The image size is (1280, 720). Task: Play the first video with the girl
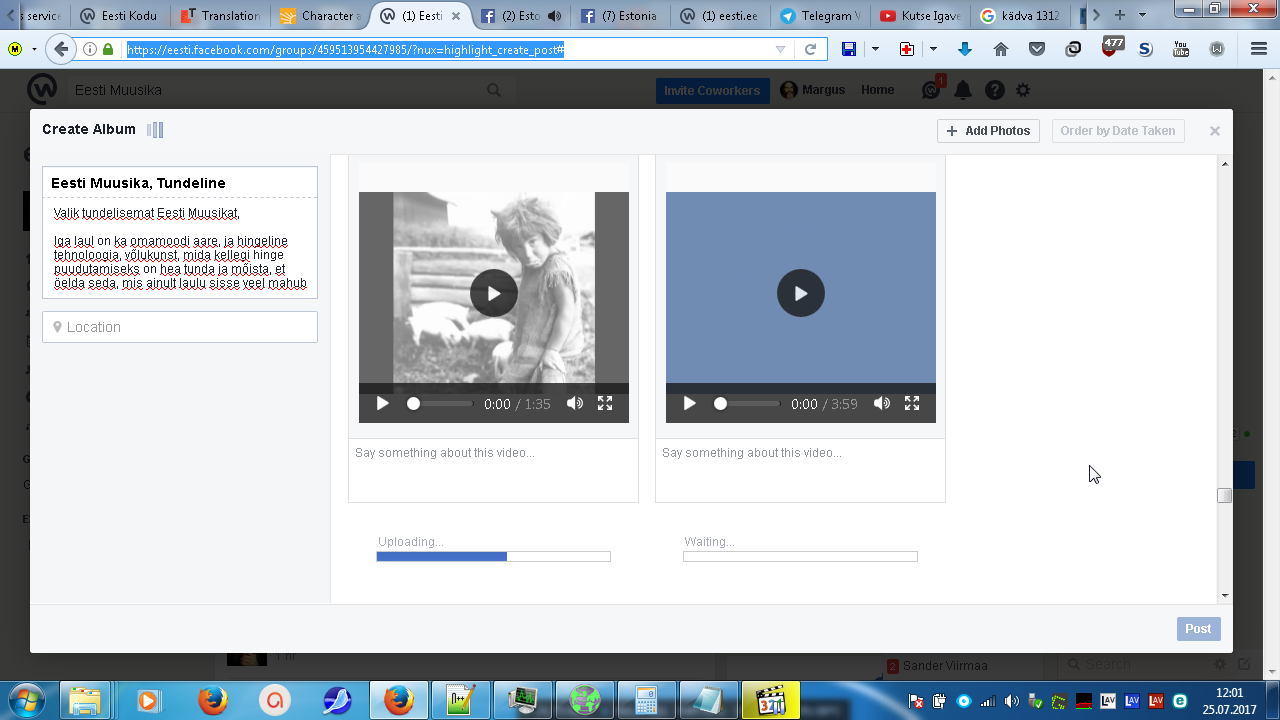[494, 293]
